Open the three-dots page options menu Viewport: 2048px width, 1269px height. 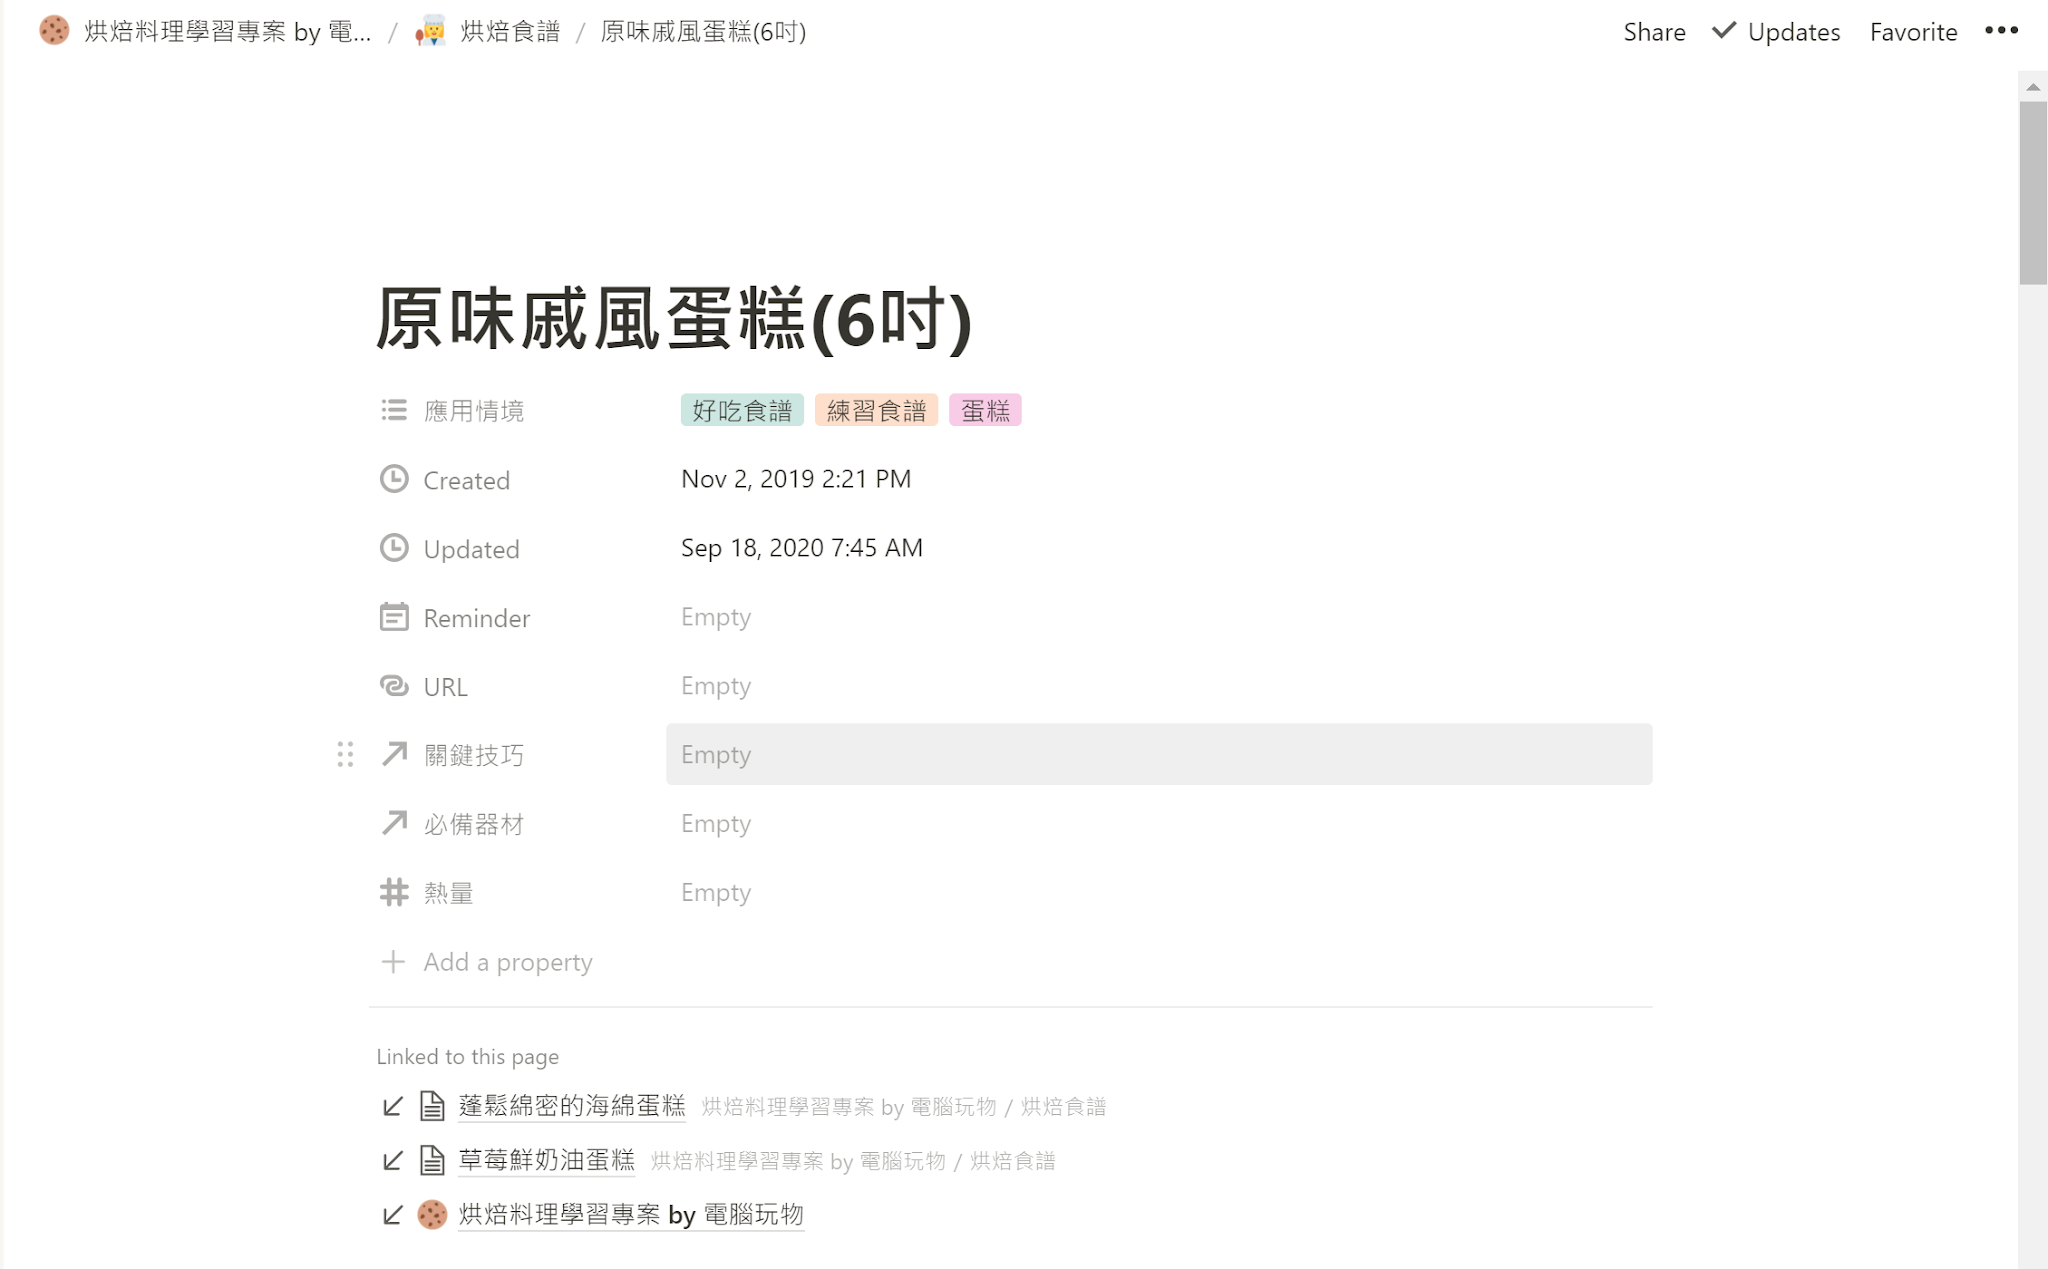(x=2001, y=31)
